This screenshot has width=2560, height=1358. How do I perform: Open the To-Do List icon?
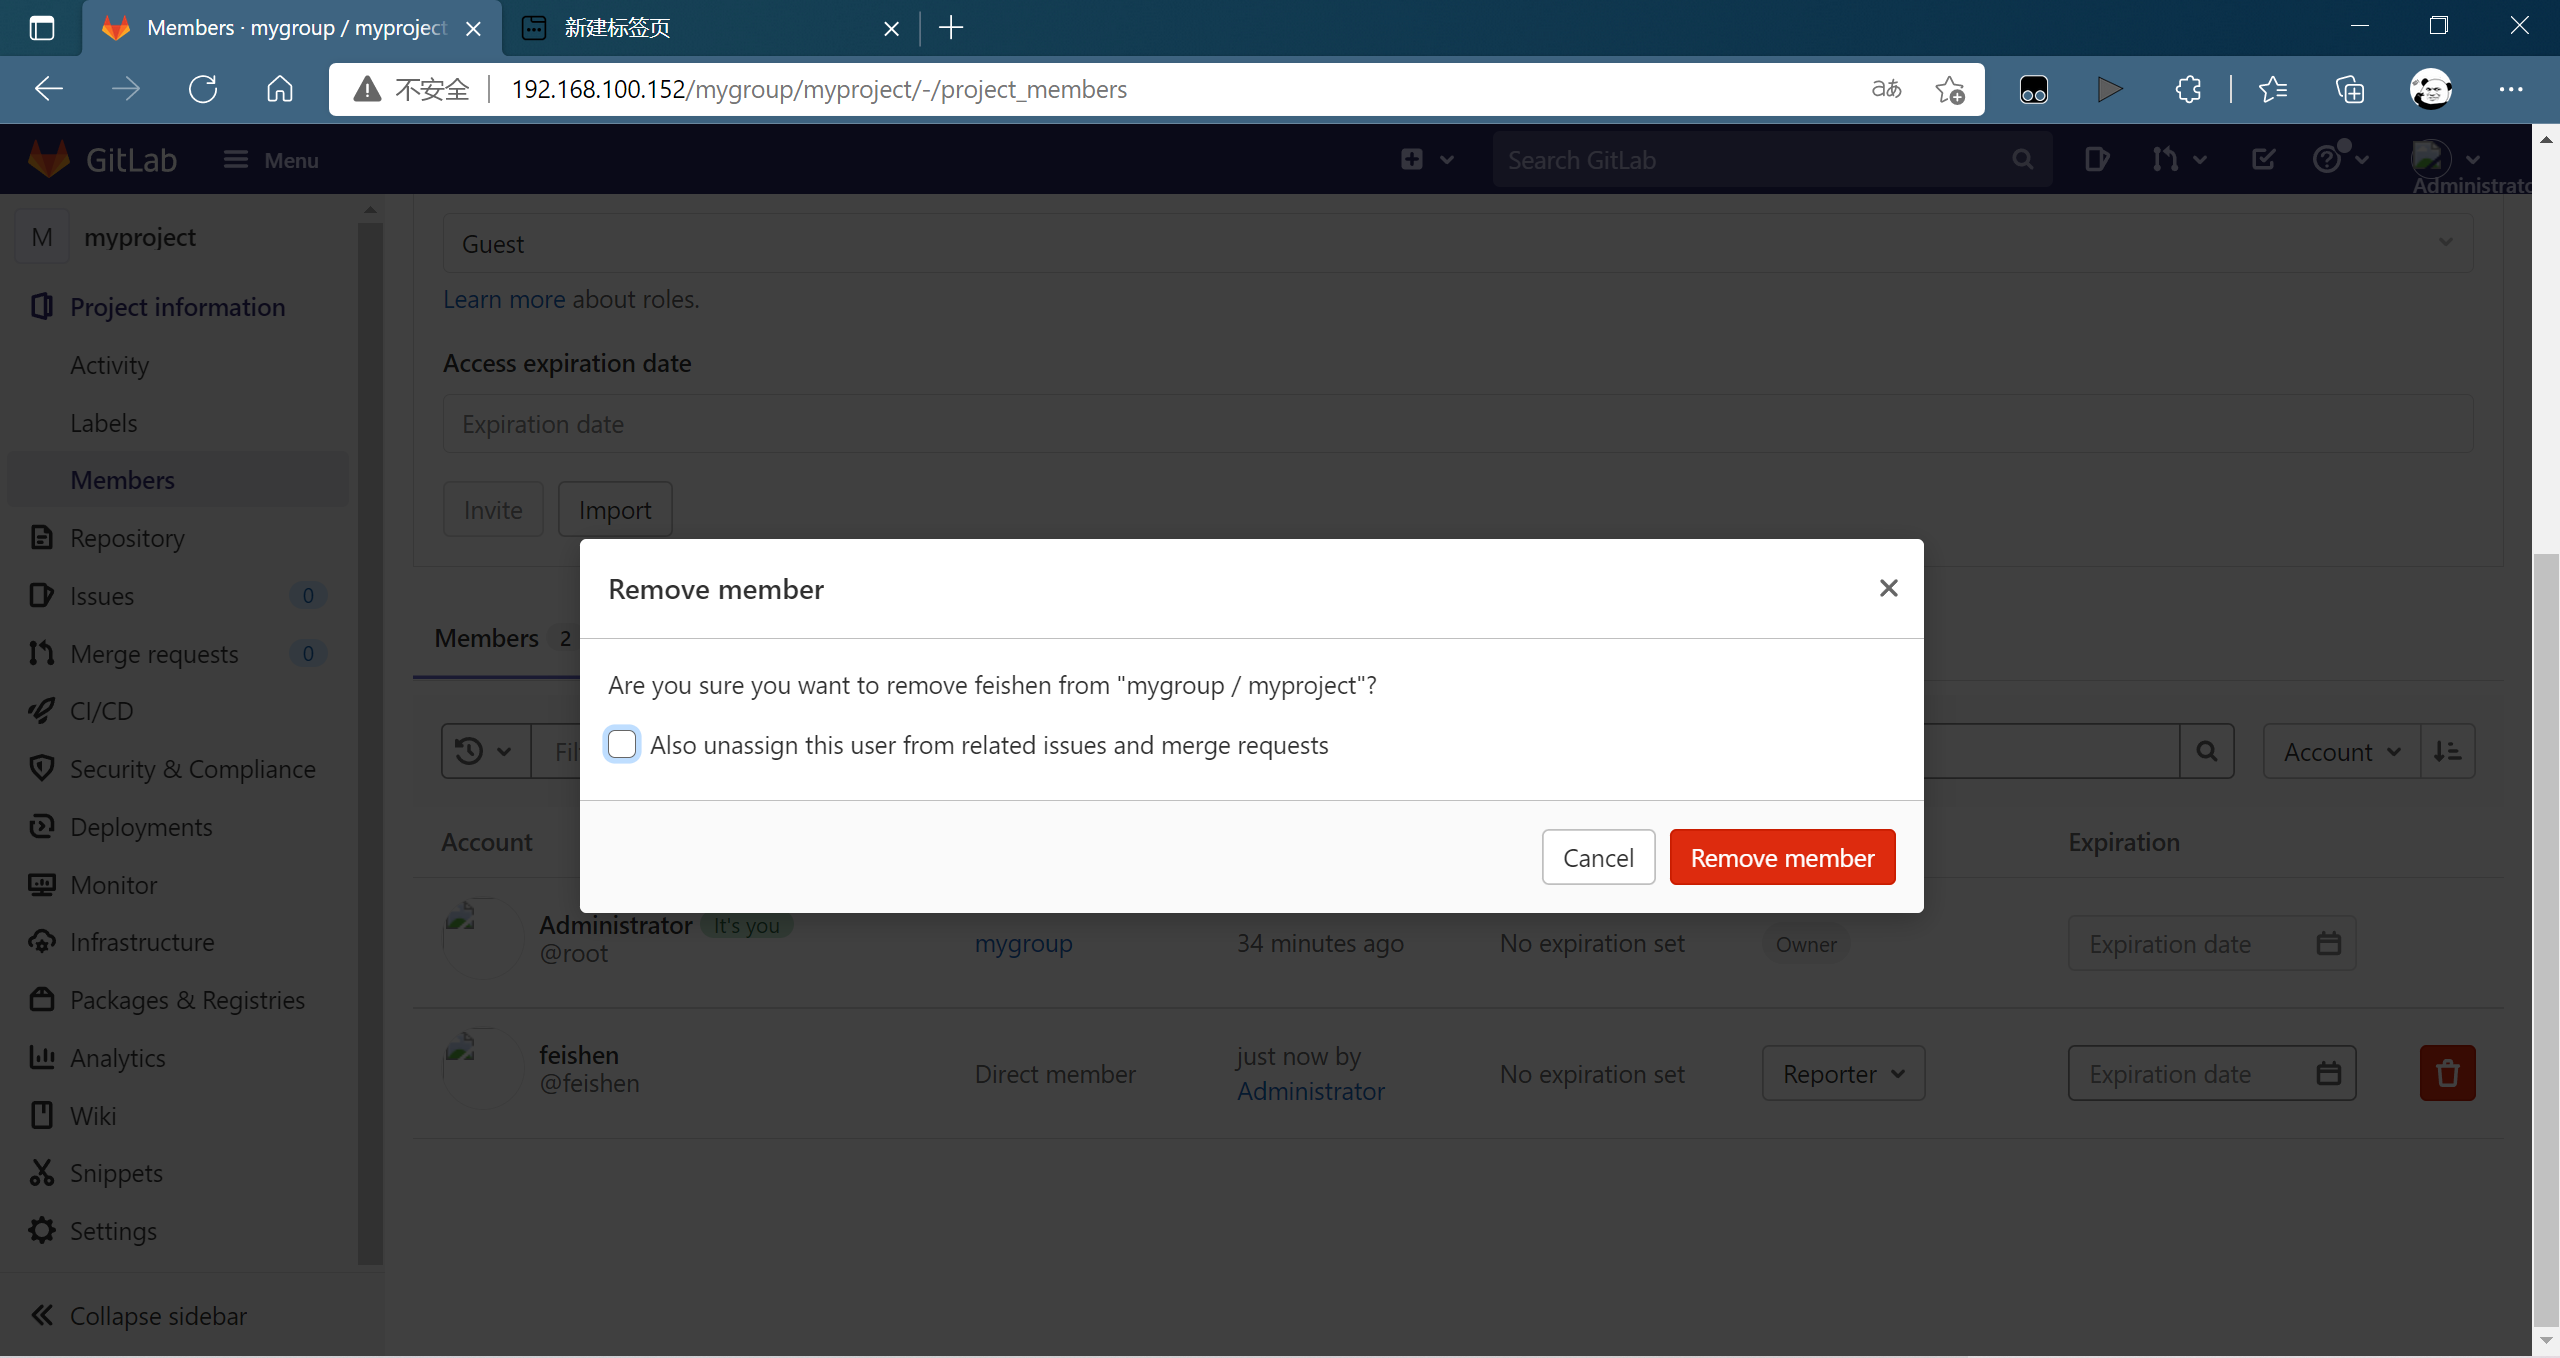pos(2263,160)
